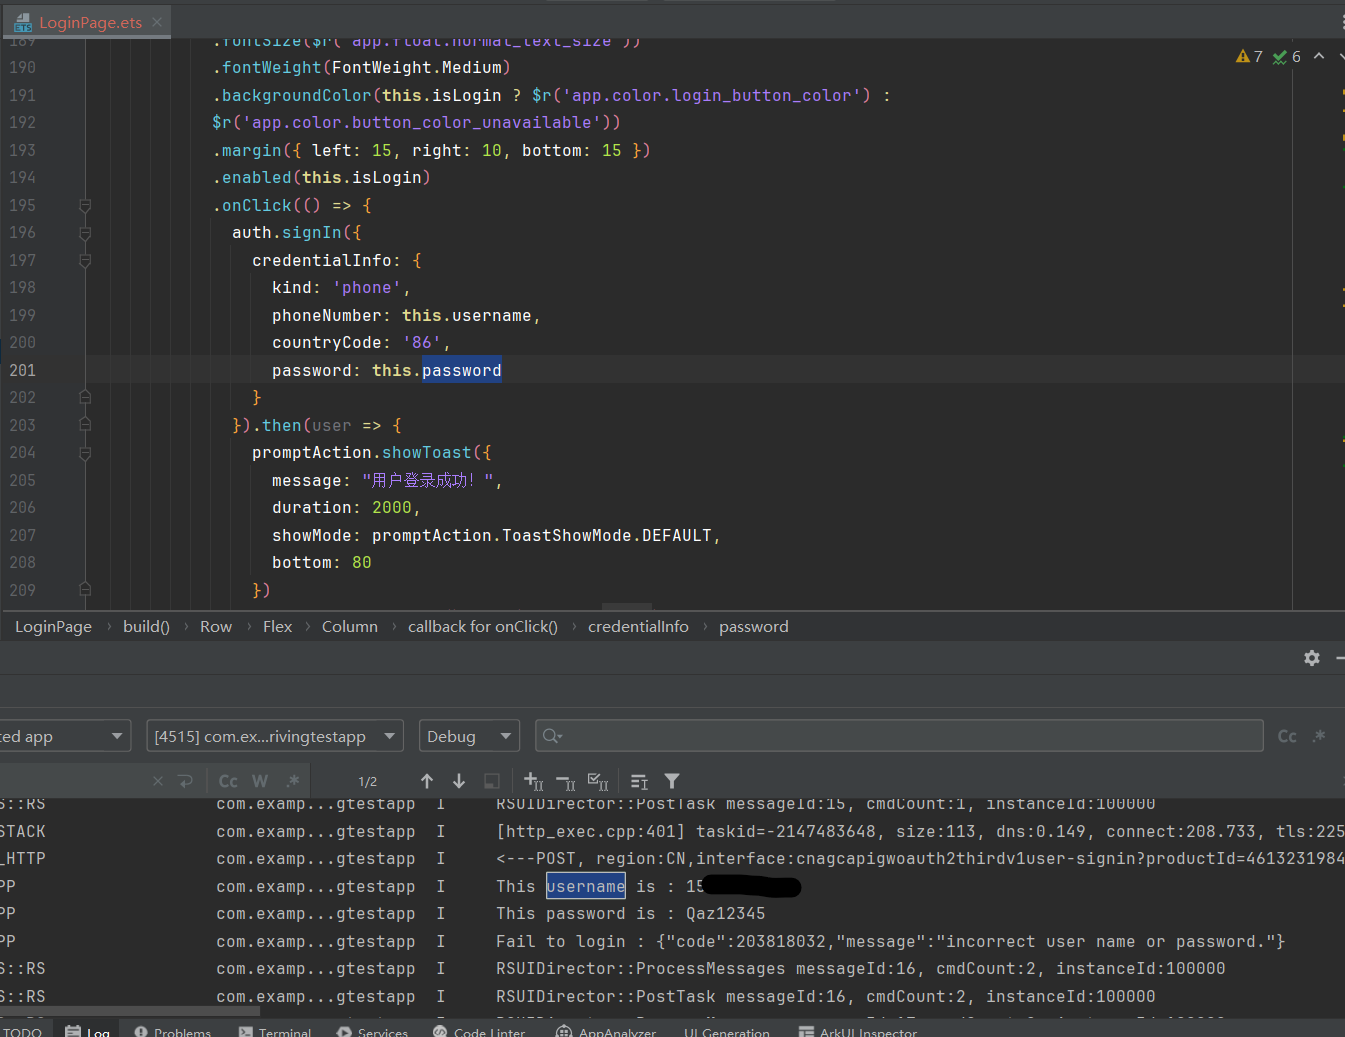
Task: Click the '86' country code string
Action: click(422, 343)
